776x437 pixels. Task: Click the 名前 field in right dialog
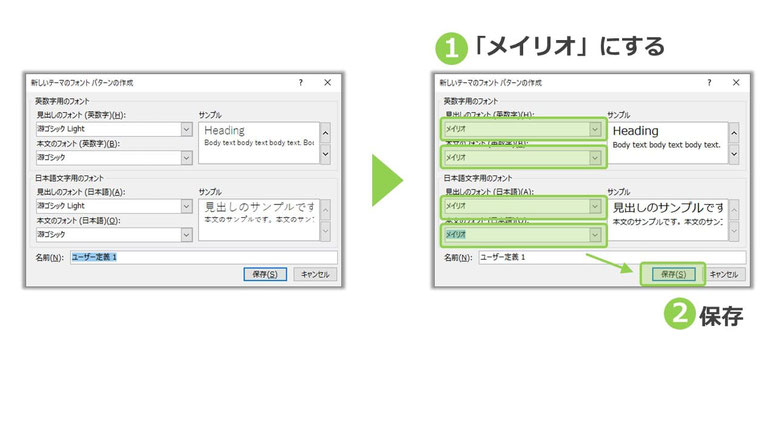pos(612,257)
